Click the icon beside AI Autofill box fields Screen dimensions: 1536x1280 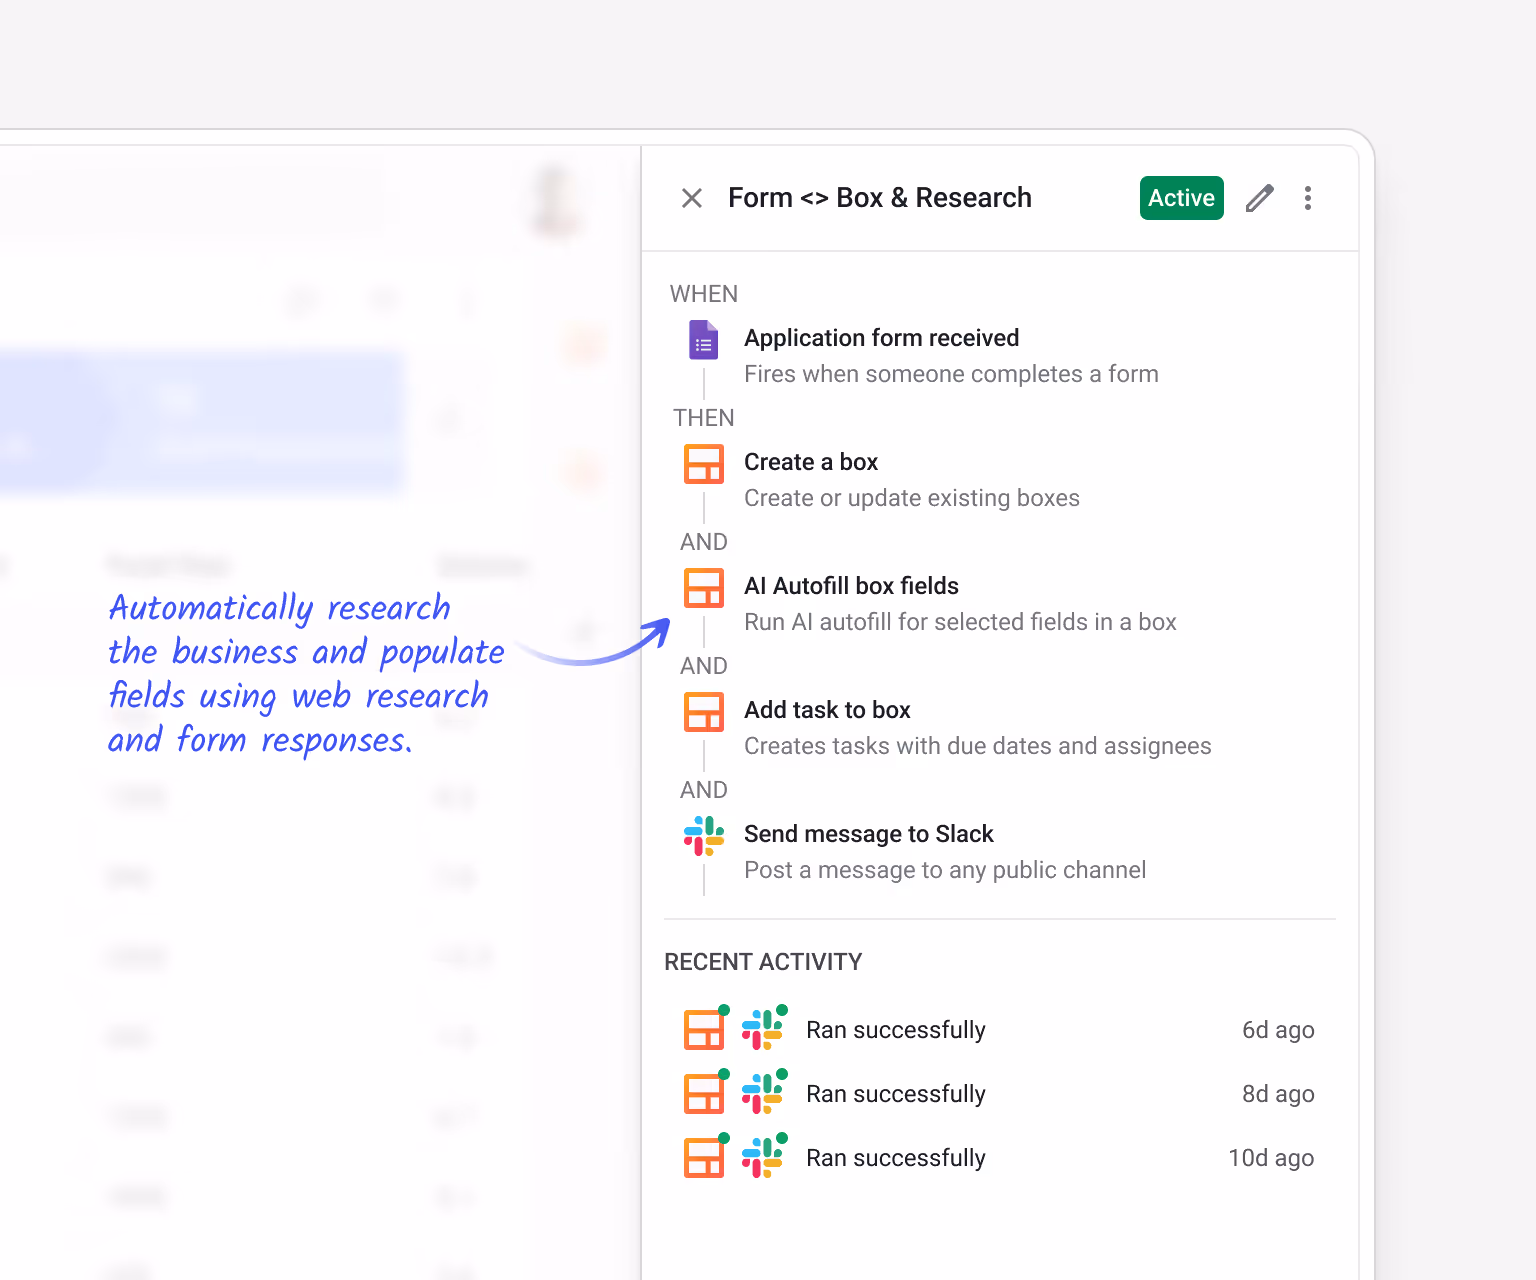tap(704, 588)
